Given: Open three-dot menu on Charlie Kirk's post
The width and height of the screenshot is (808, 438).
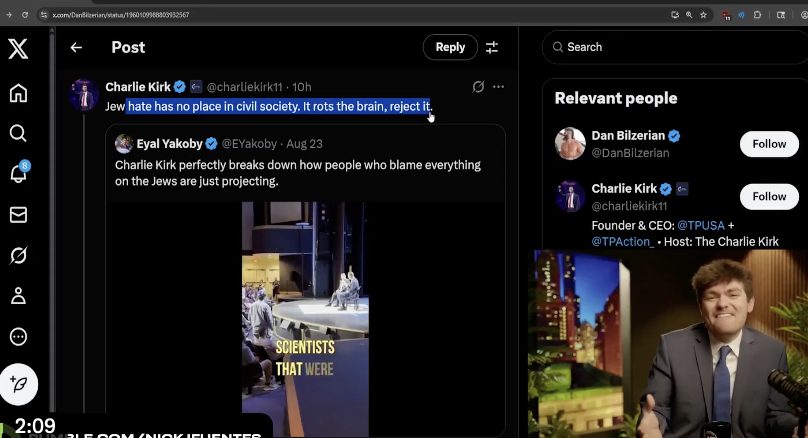Looking at the screenshot, I should pos(498,87).
